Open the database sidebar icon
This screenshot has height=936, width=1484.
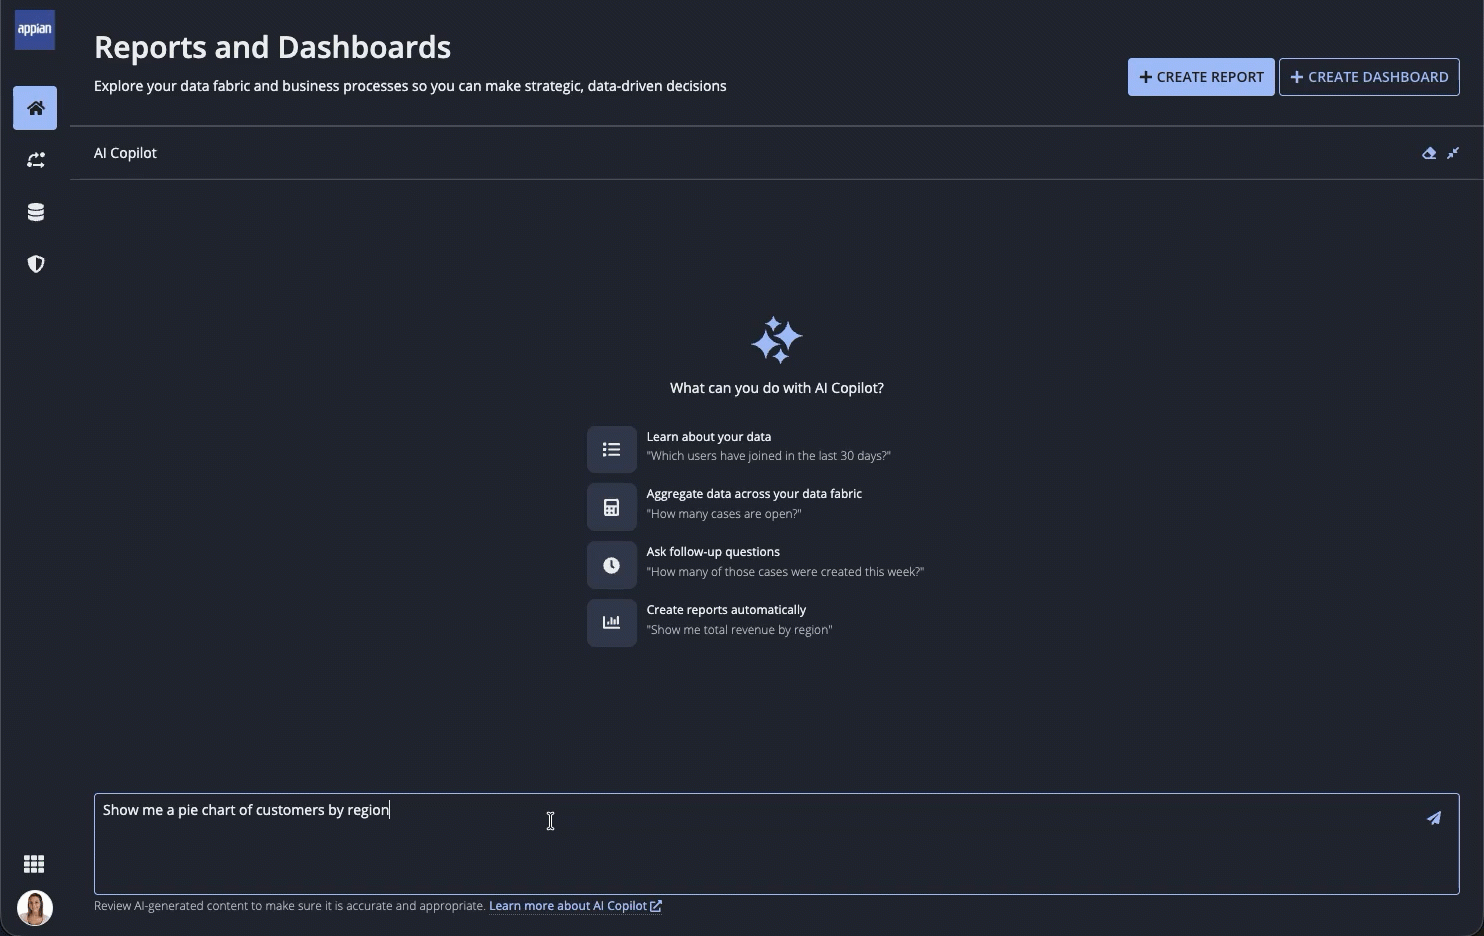point(35,212)
